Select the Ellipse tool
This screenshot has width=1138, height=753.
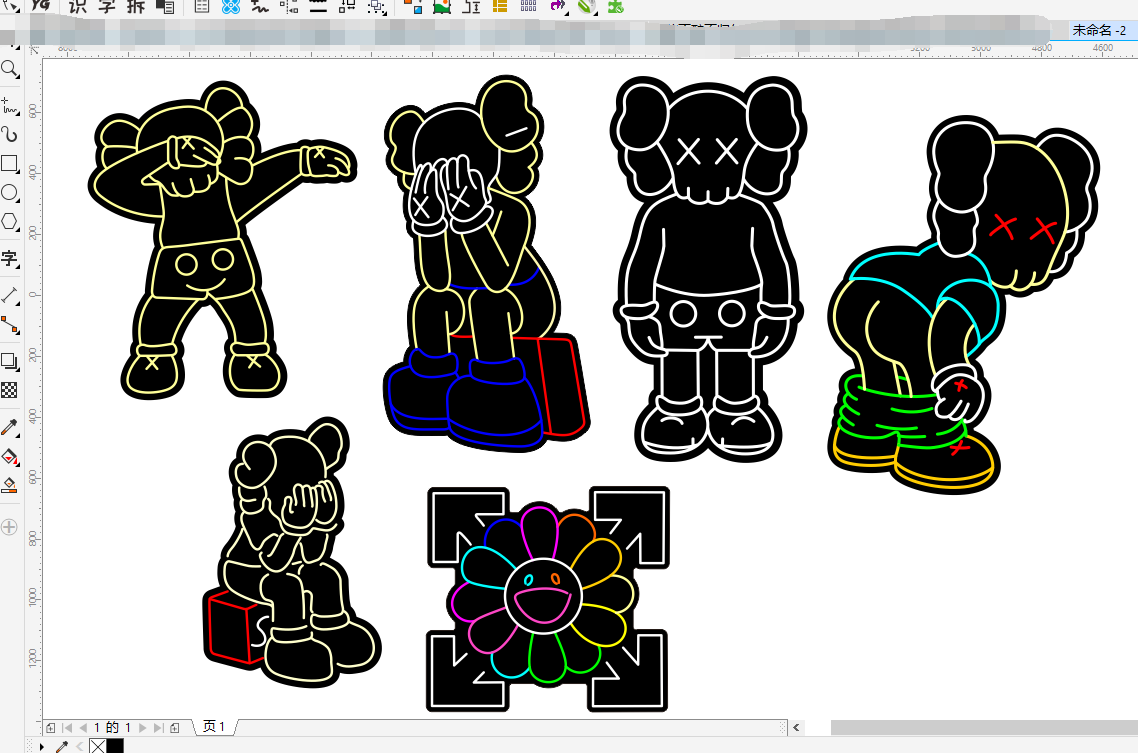[x=9, y=193]
